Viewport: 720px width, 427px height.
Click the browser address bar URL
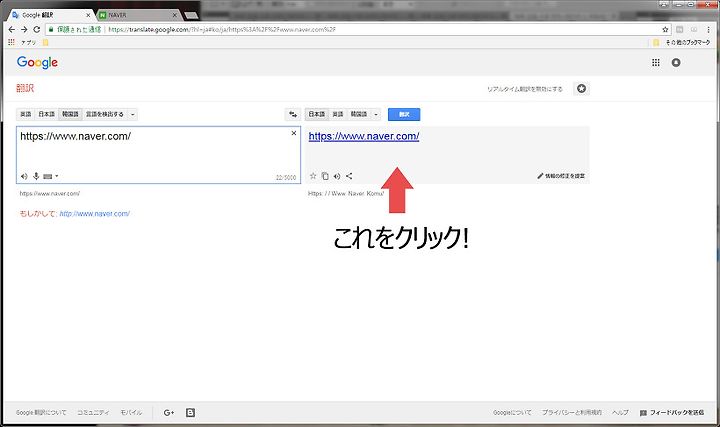222,29
